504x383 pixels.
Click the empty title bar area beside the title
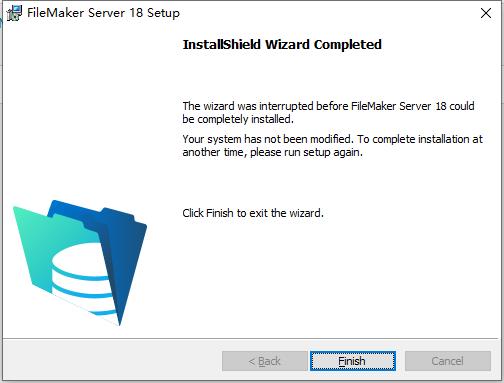(x=327, y=13)
